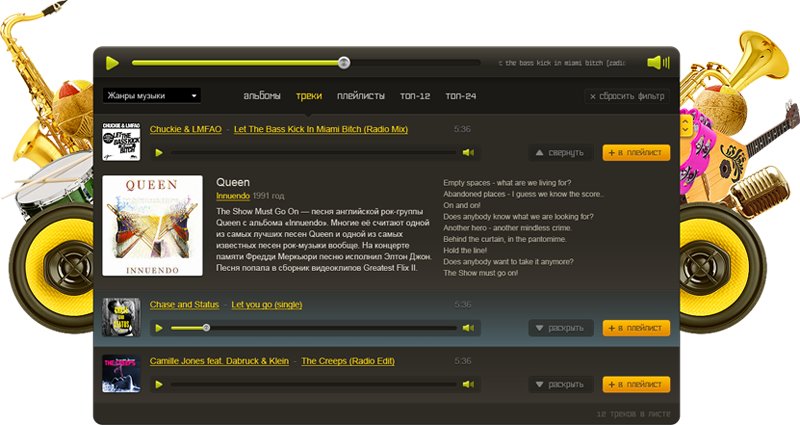Toggle volume icon on Chuckie & LMFAO track

pyautogui.click(x=467, y=153)
